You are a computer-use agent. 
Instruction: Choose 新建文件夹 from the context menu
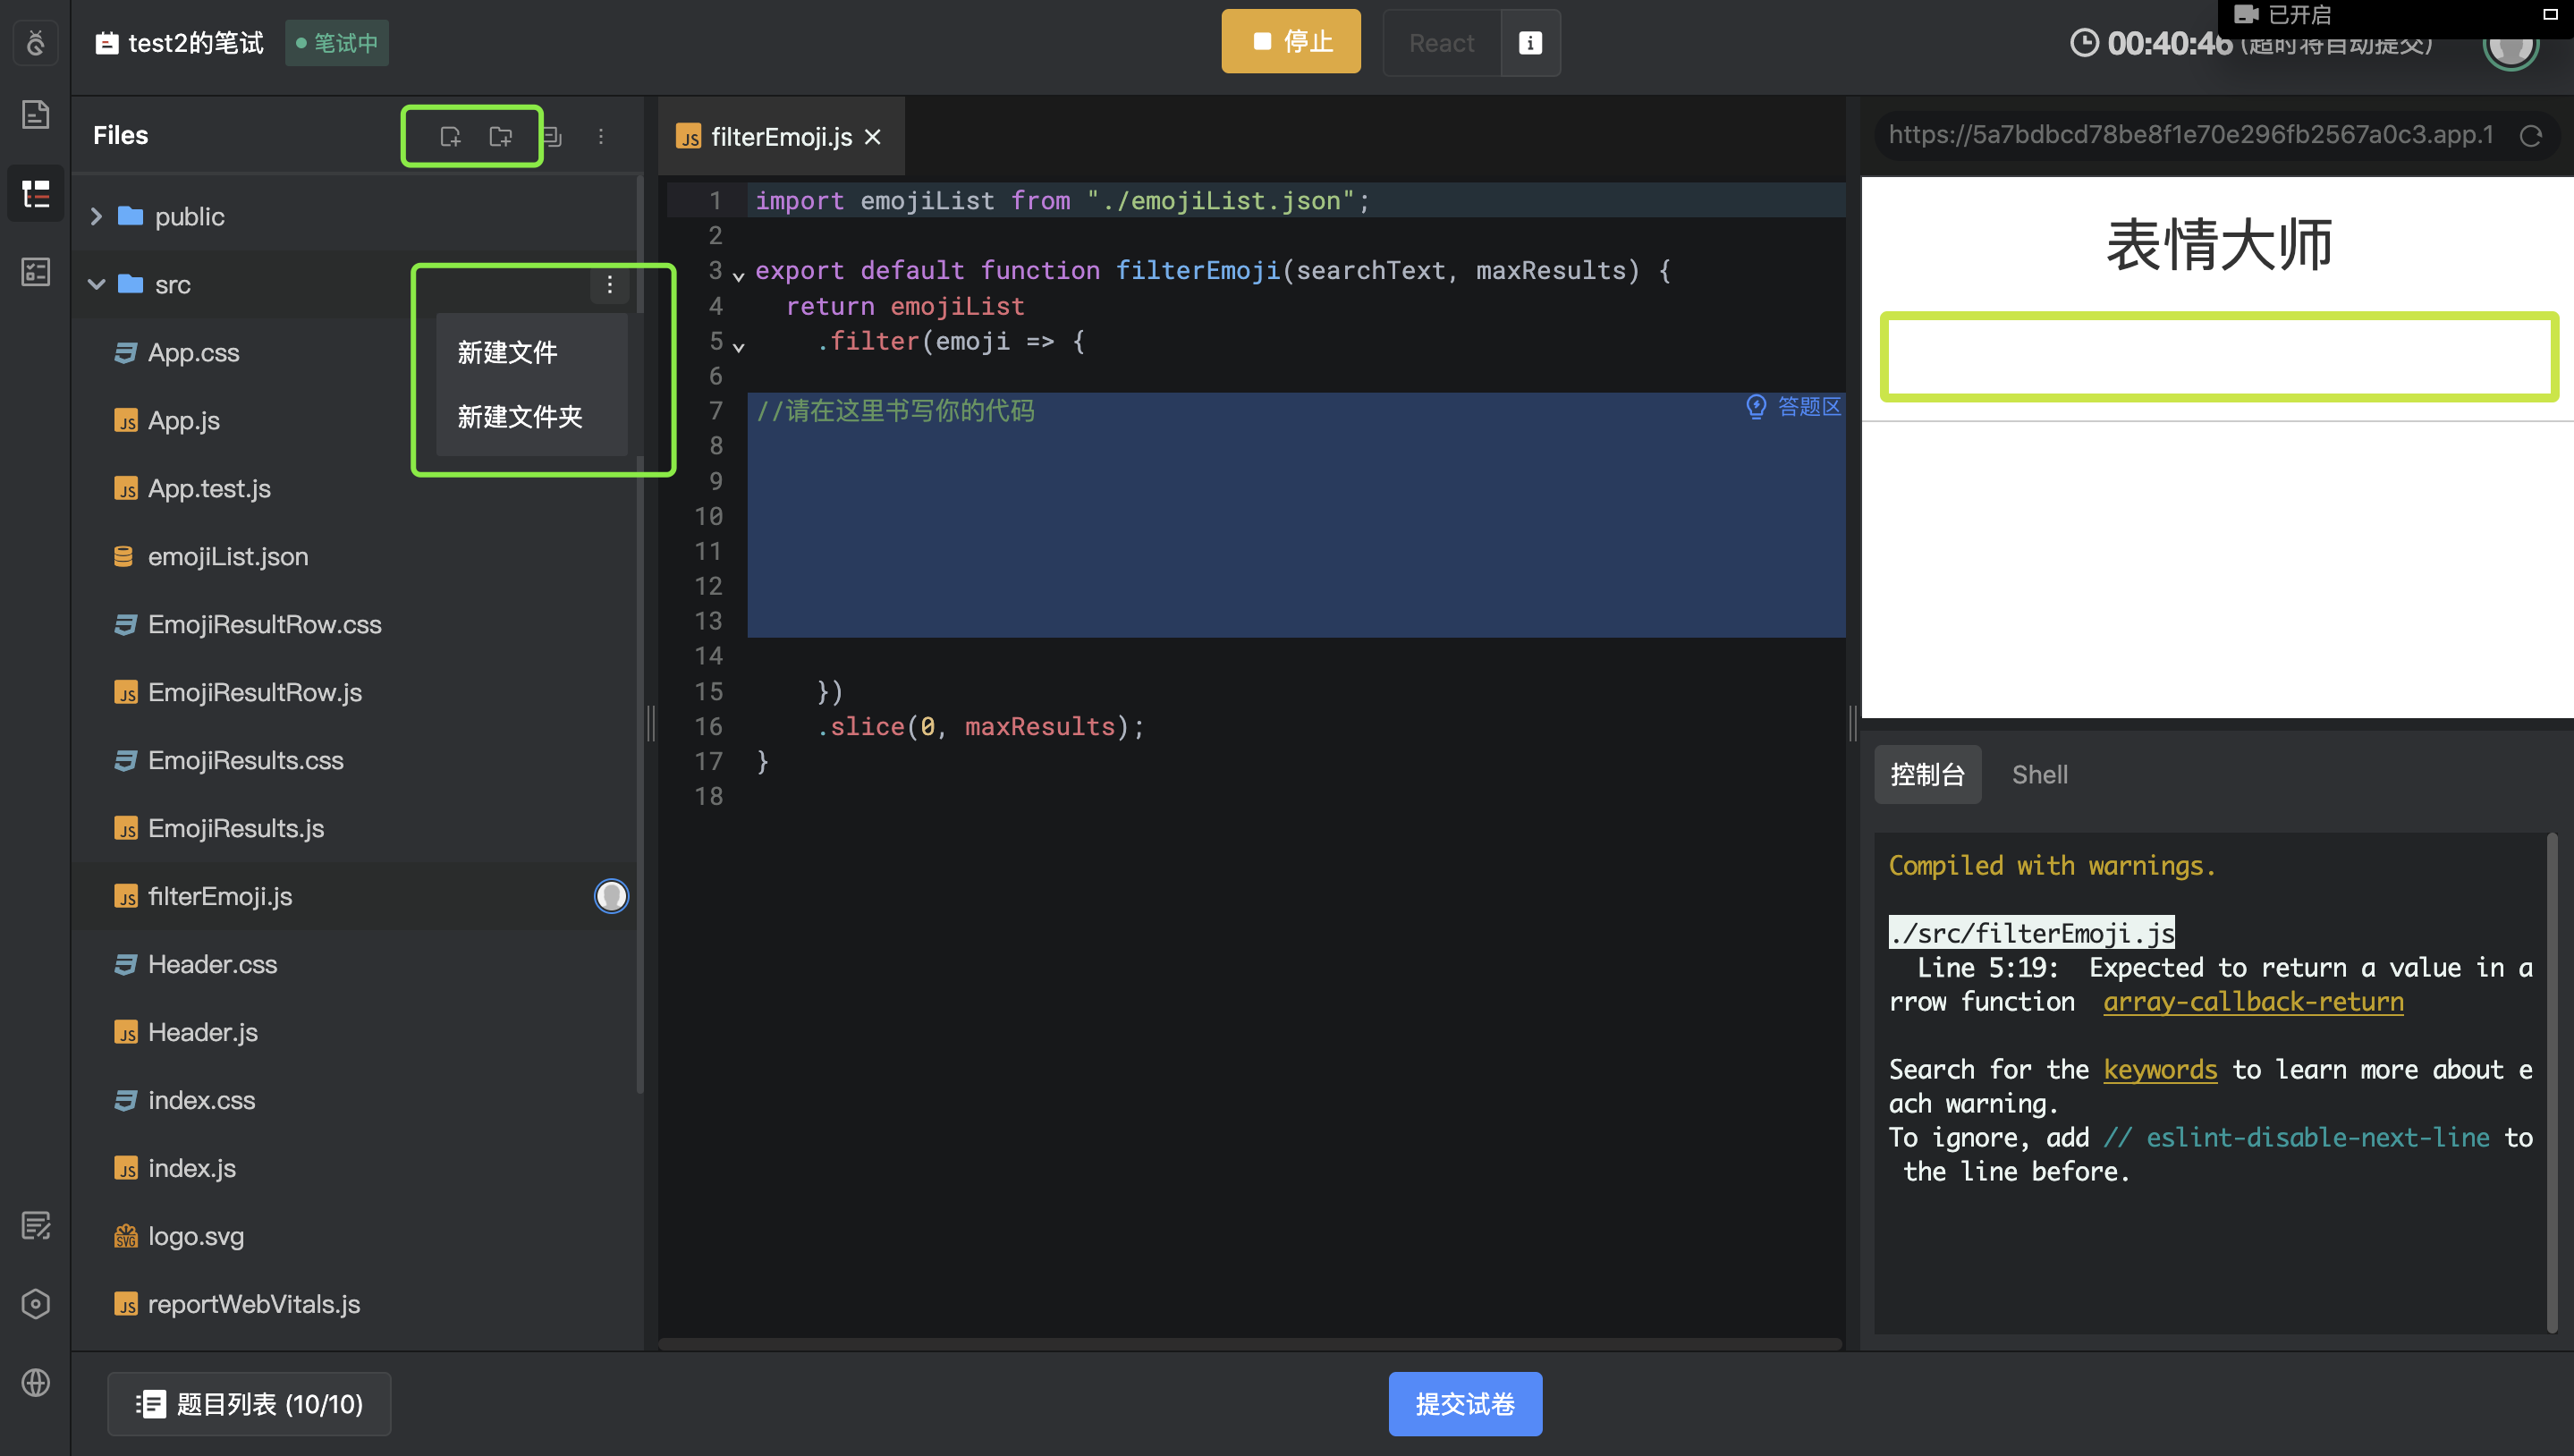tap(531, 417)
